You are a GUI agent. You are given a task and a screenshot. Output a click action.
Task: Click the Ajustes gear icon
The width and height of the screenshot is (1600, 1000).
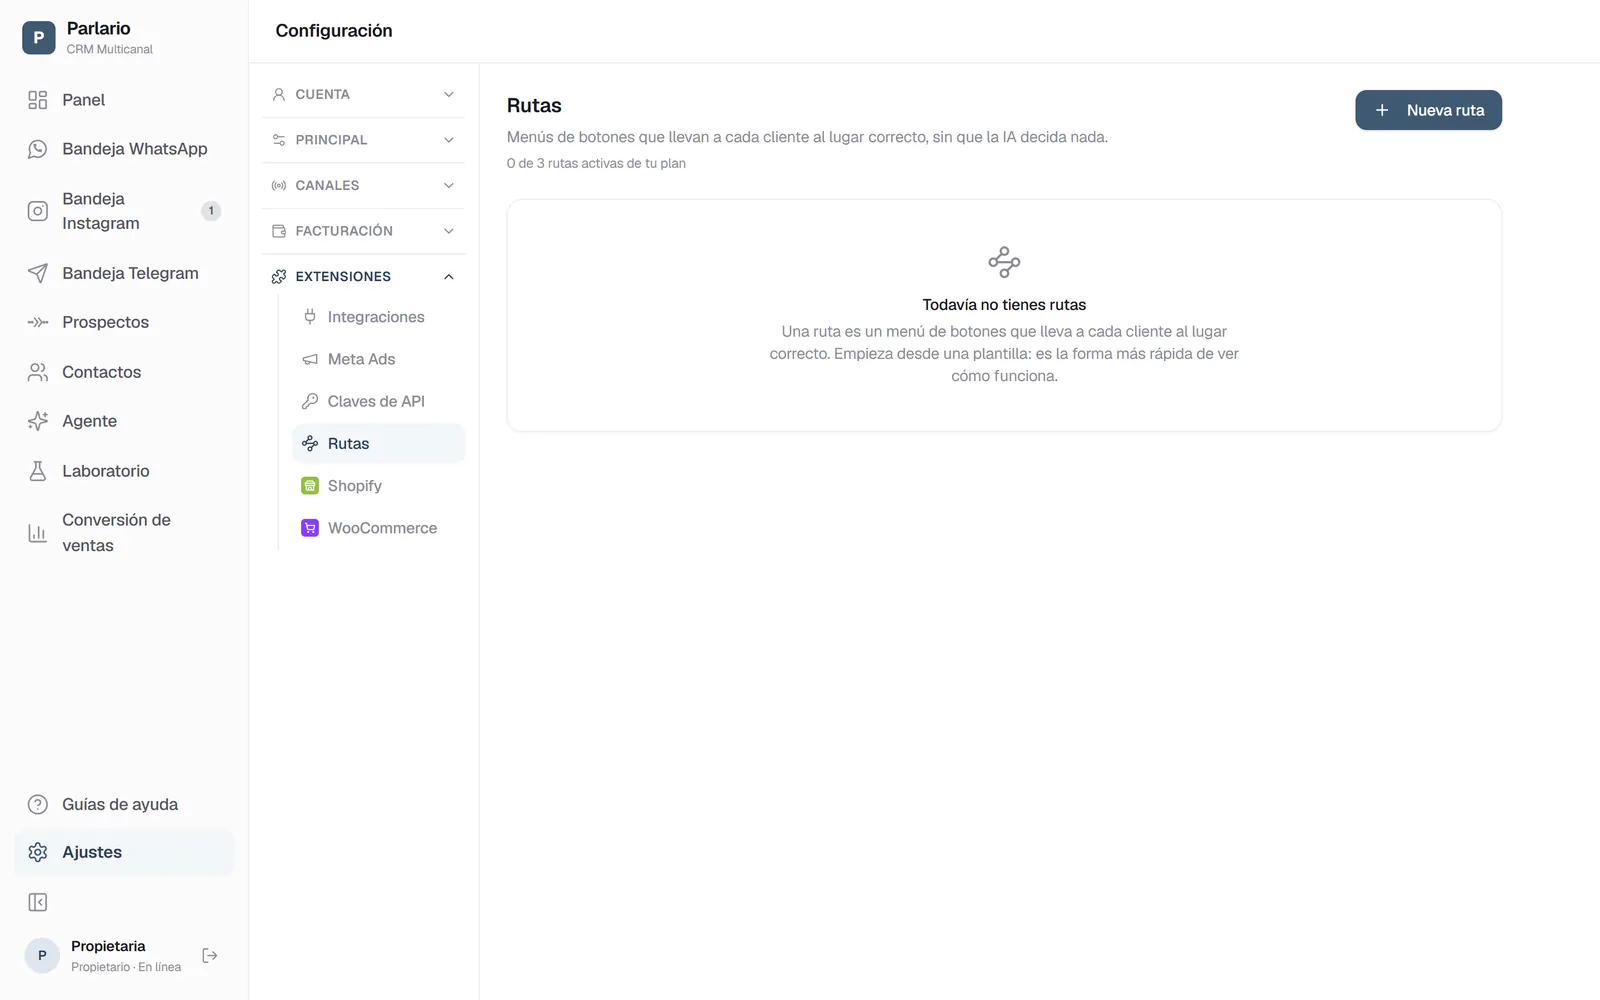point(38,852)
